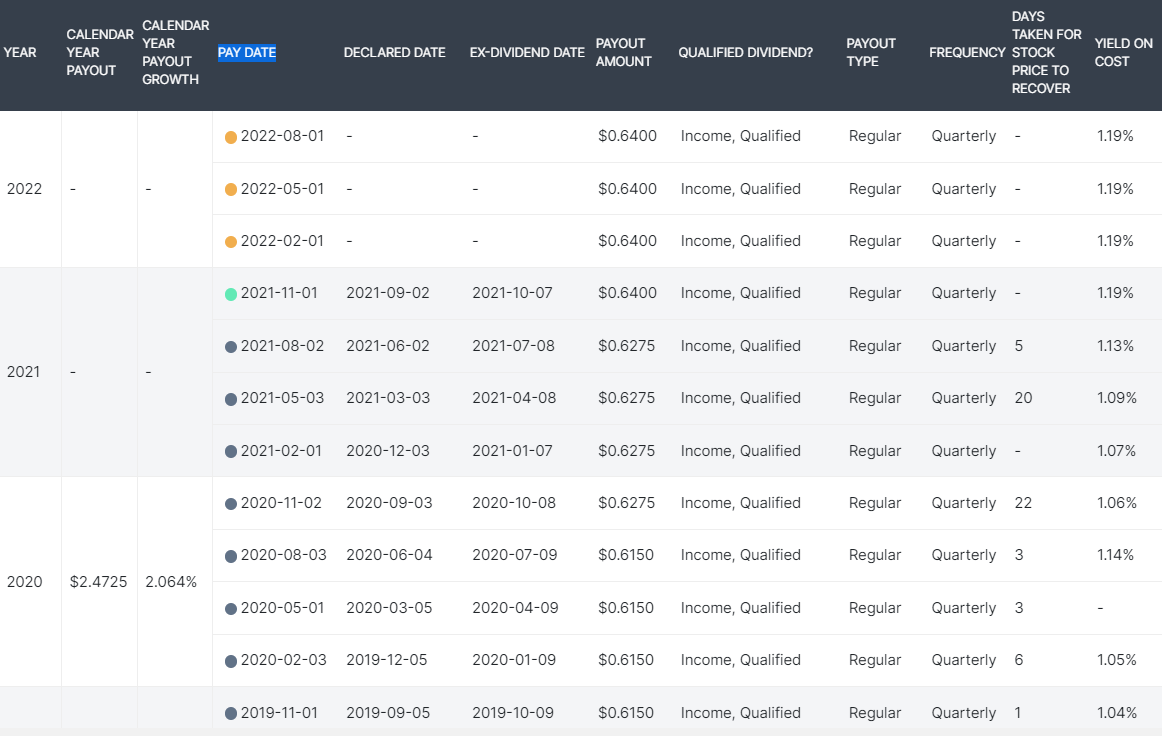This screenshot has width=1162, height=736.
Task: Click green status dot beside 2021-11-01
Action: point(230,294)
